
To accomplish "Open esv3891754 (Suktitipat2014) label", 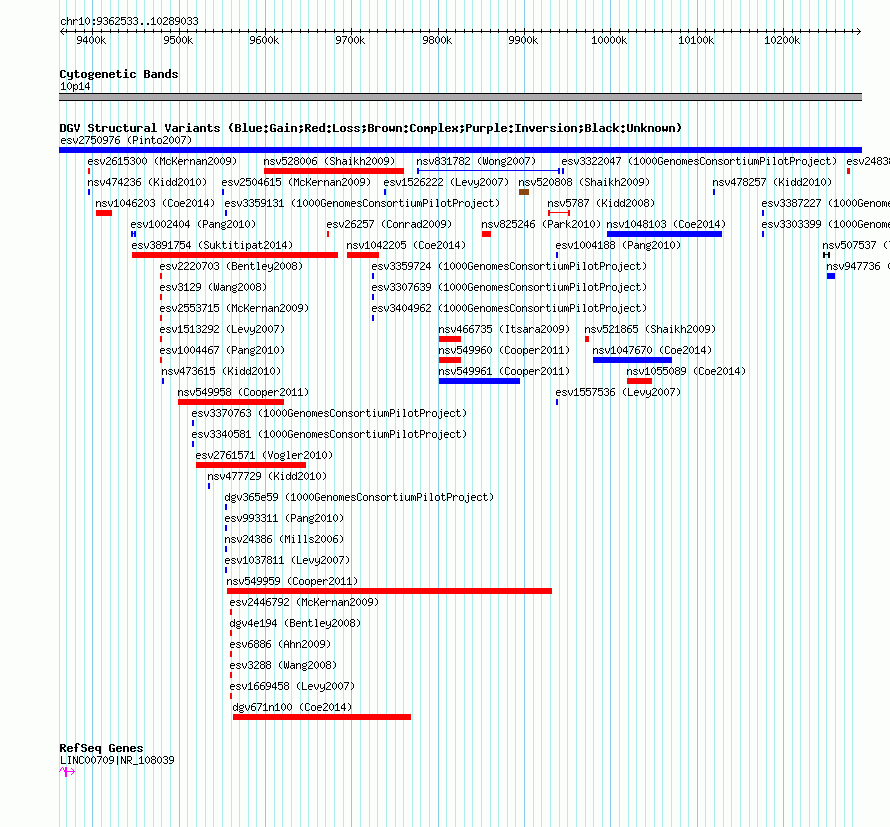I will click(212, 245).
